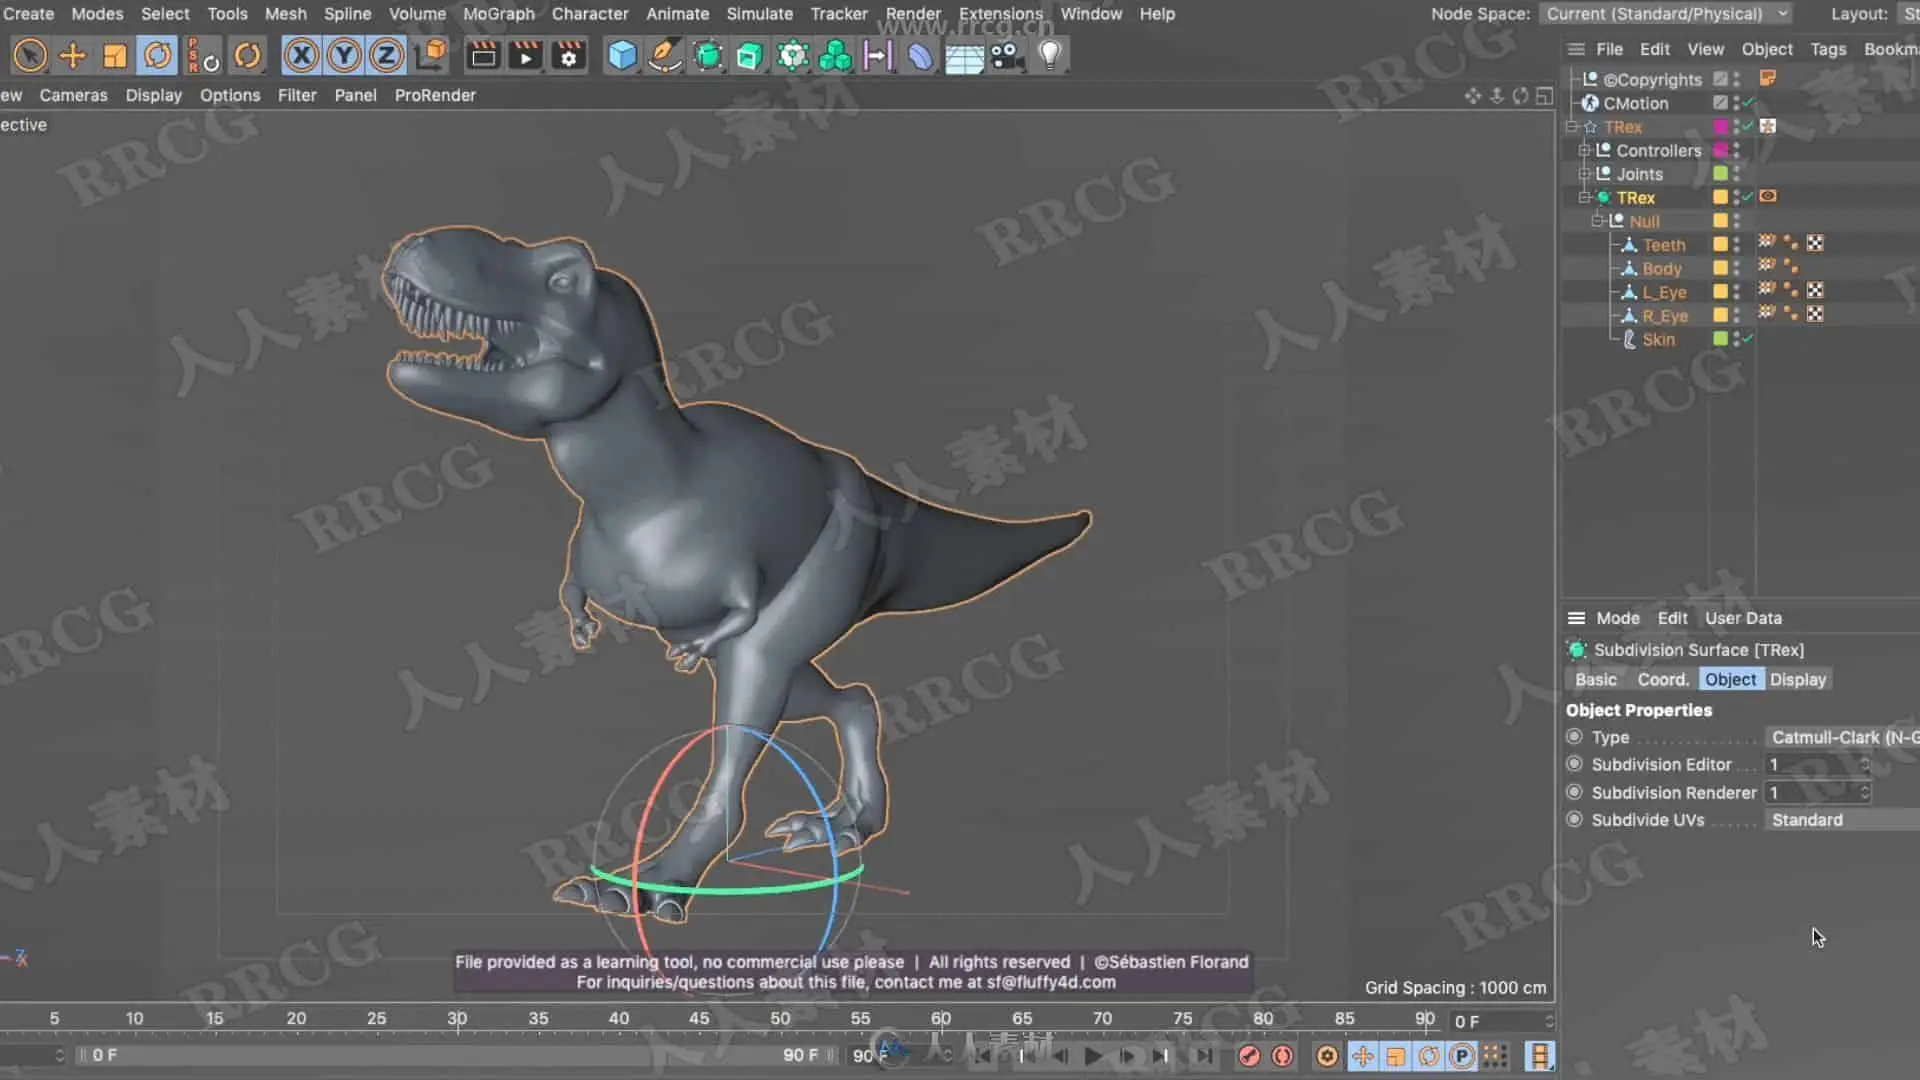Toggle the Coordinate System icon
1920x1080 pixels.
coord(431,55)
